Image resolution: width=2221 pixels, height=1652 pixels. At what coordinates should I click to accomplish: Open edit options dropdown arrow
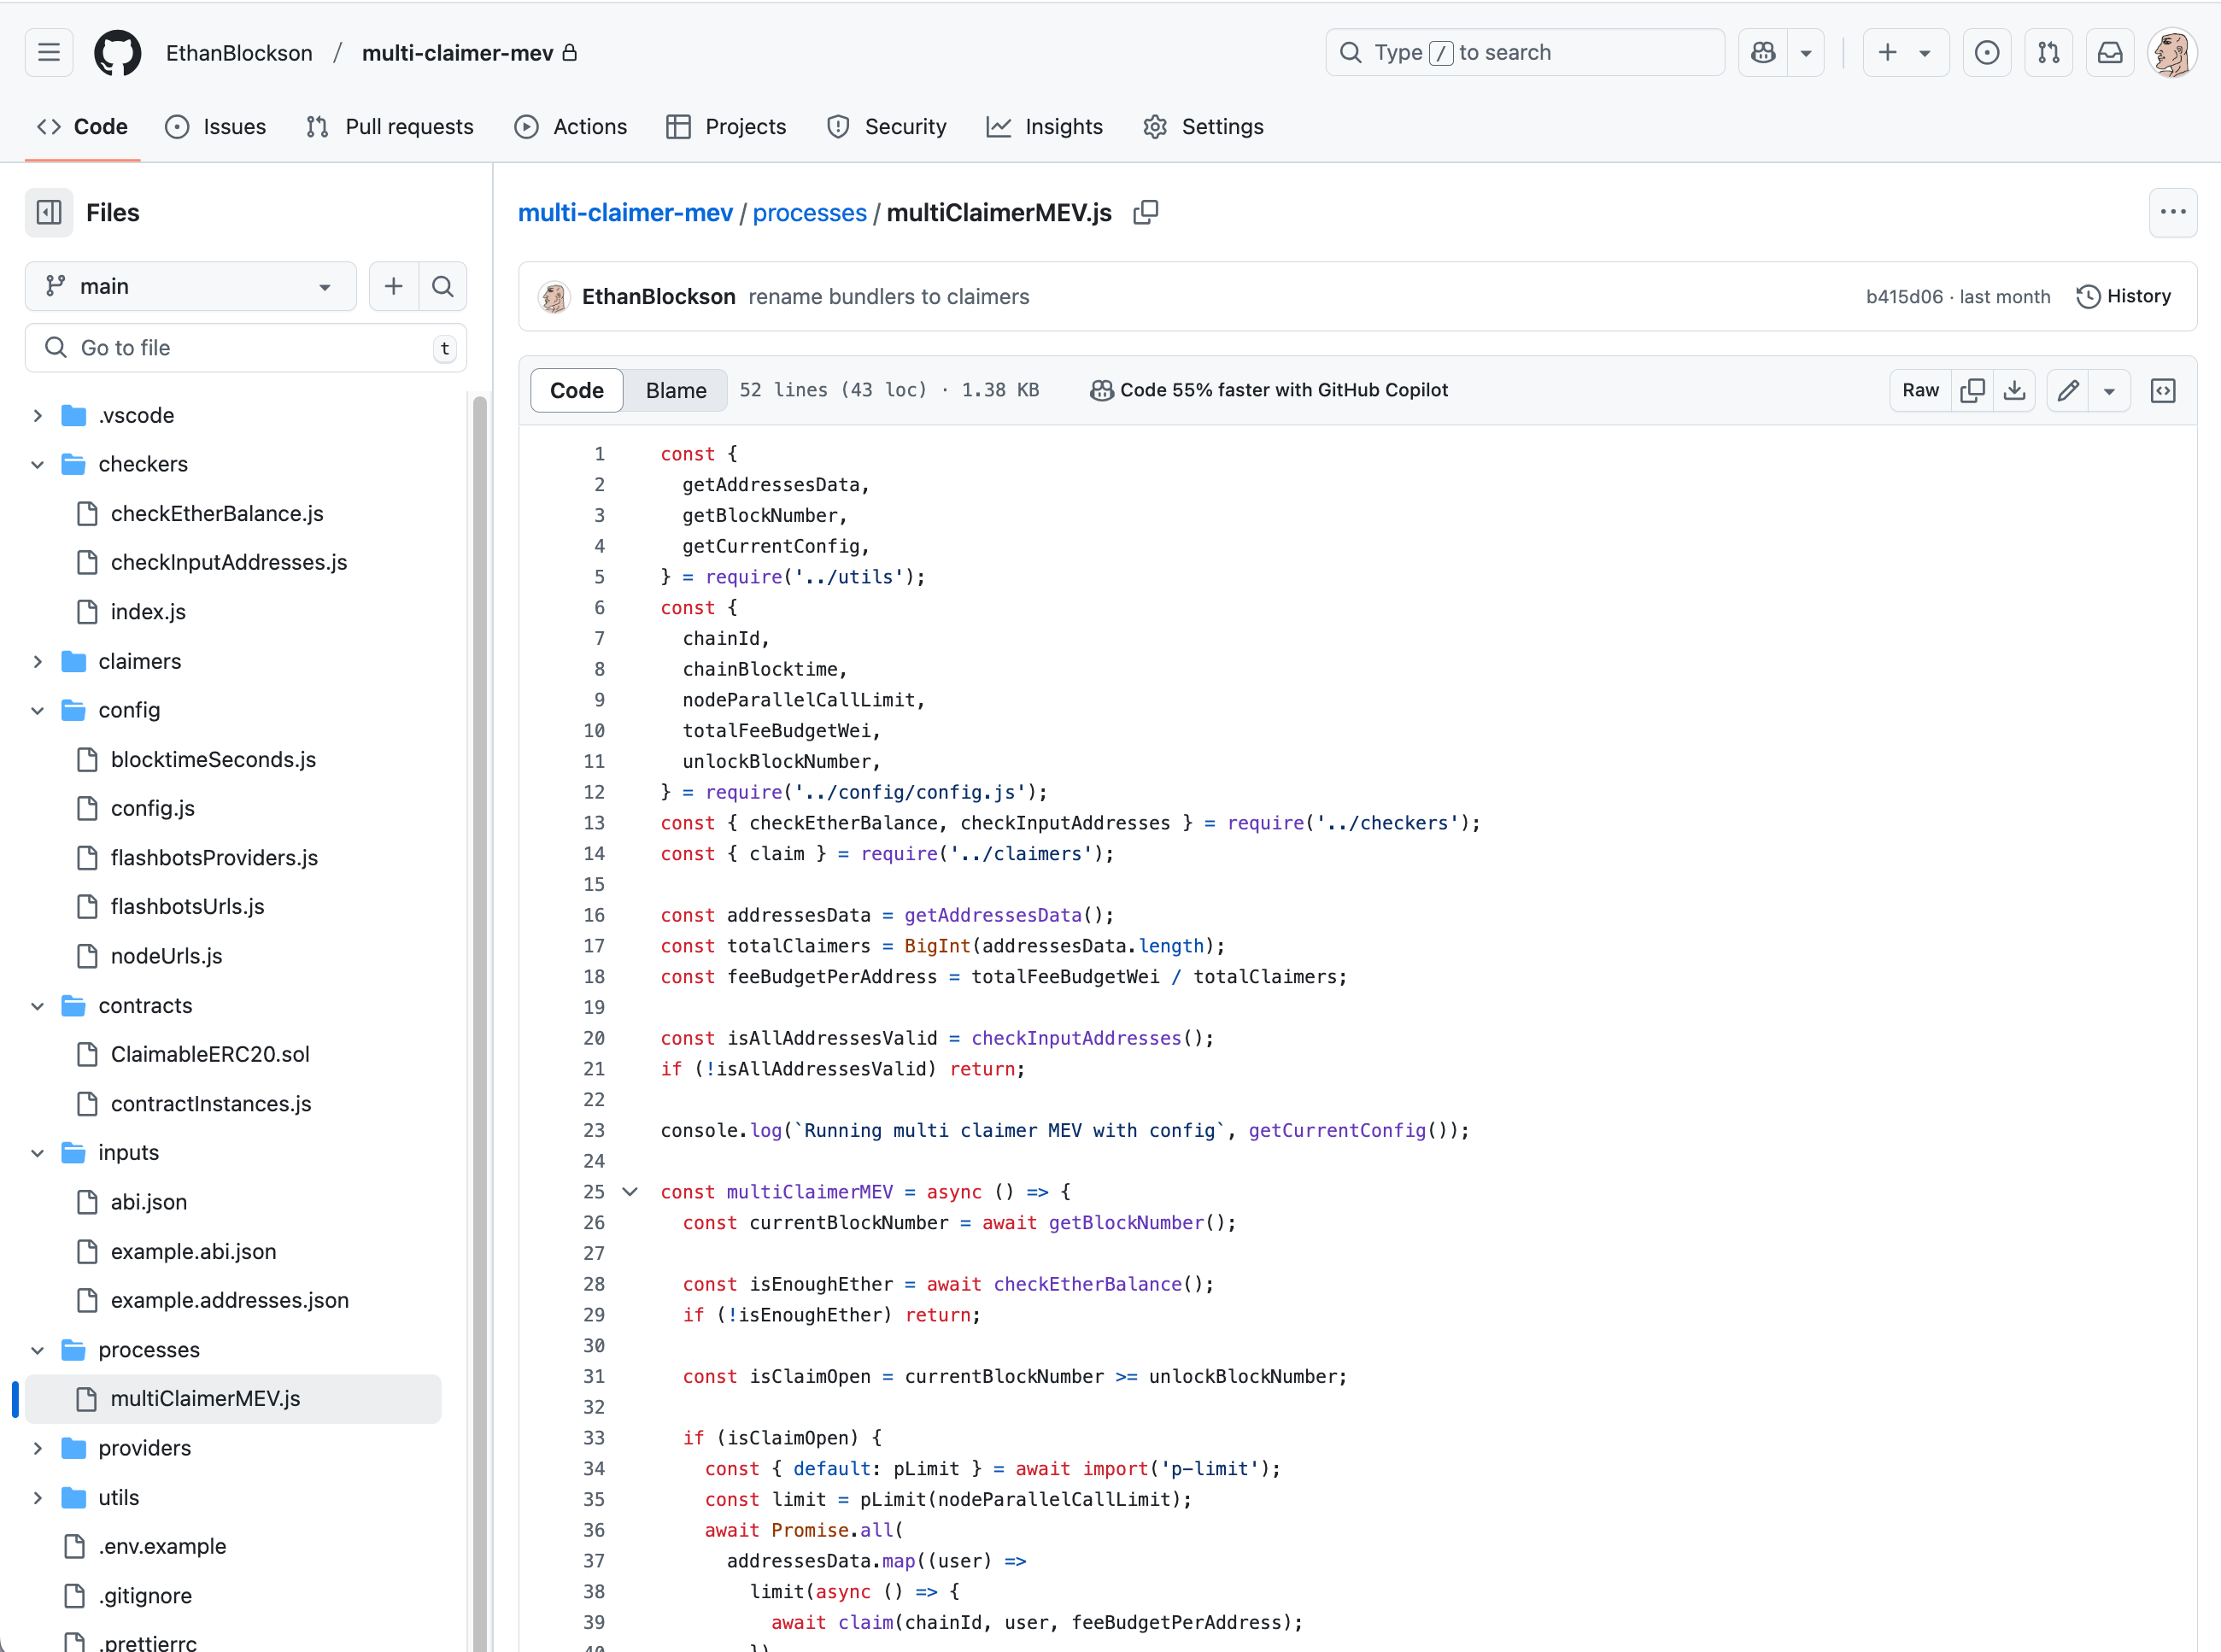pos(2109,390)
